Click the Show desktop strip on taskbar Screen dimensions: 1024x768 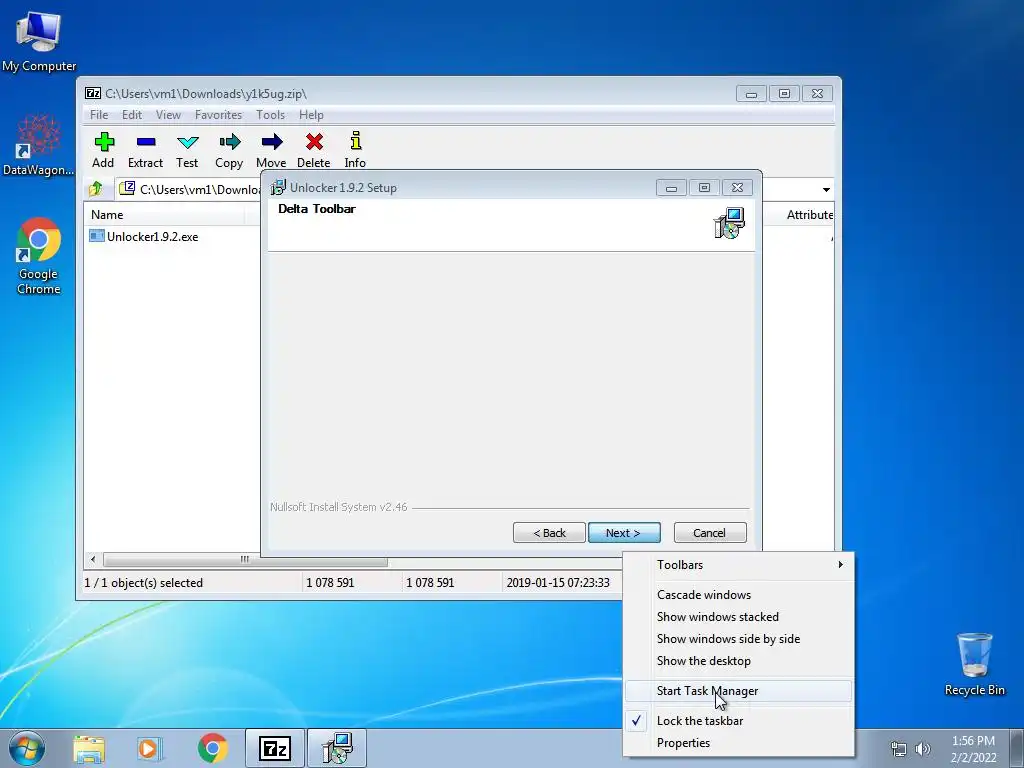click(1017, 748)
